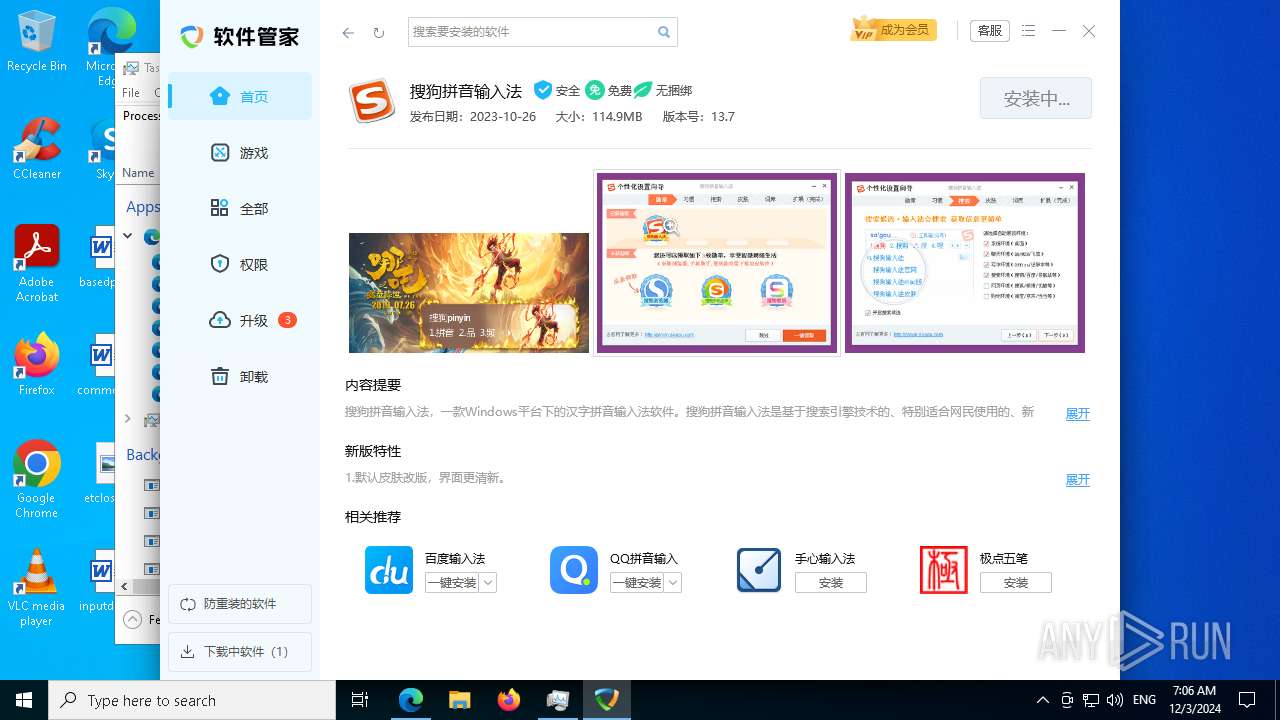Click the red upgrade count badge 3
1280x720 pixels.
[x=287, y=320]
